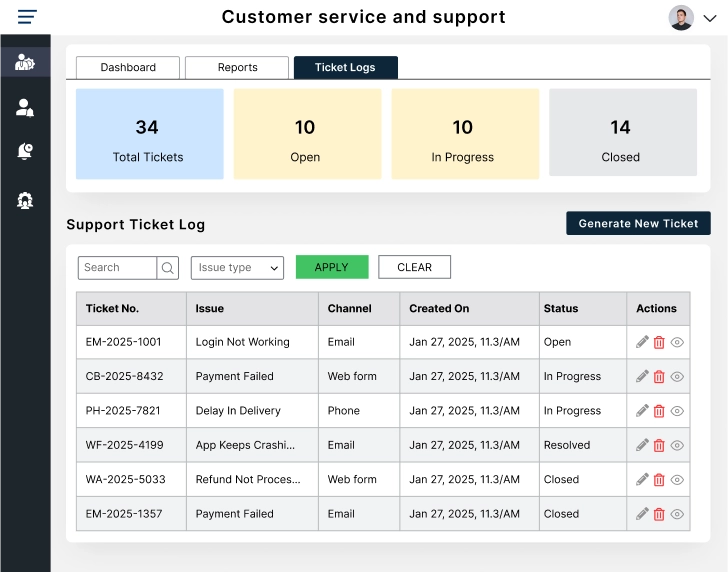
Task: Expand the profile chevron beside avatar
Action: pyautogui.click(x=710, y=18)
